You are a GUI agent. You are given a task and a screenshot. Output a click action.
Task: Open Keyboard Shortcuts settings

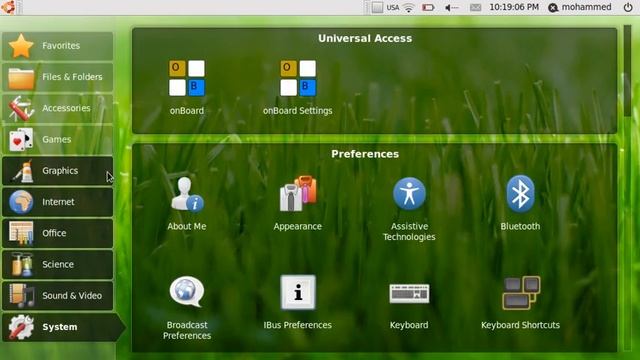point(520,302)
